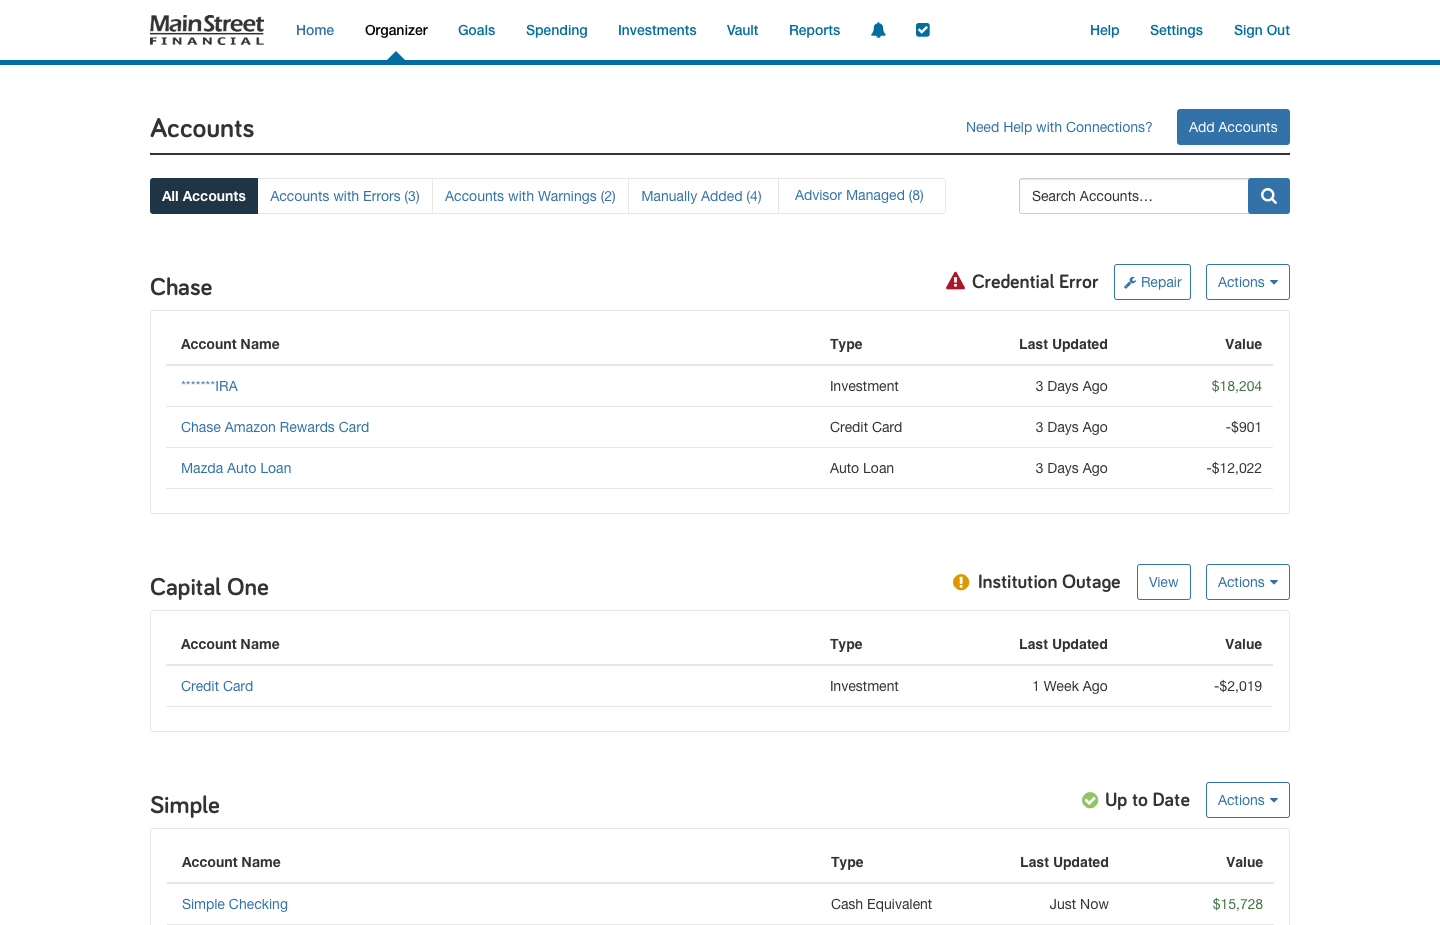Open the Capital One Actions dropdown
1440x925 pixels.
[1247, 582]
